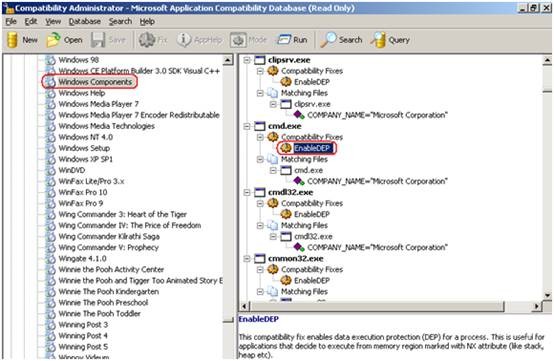554x361 pixels.
Task: Open the Edit menu
Action: click(x=31, y=22)
